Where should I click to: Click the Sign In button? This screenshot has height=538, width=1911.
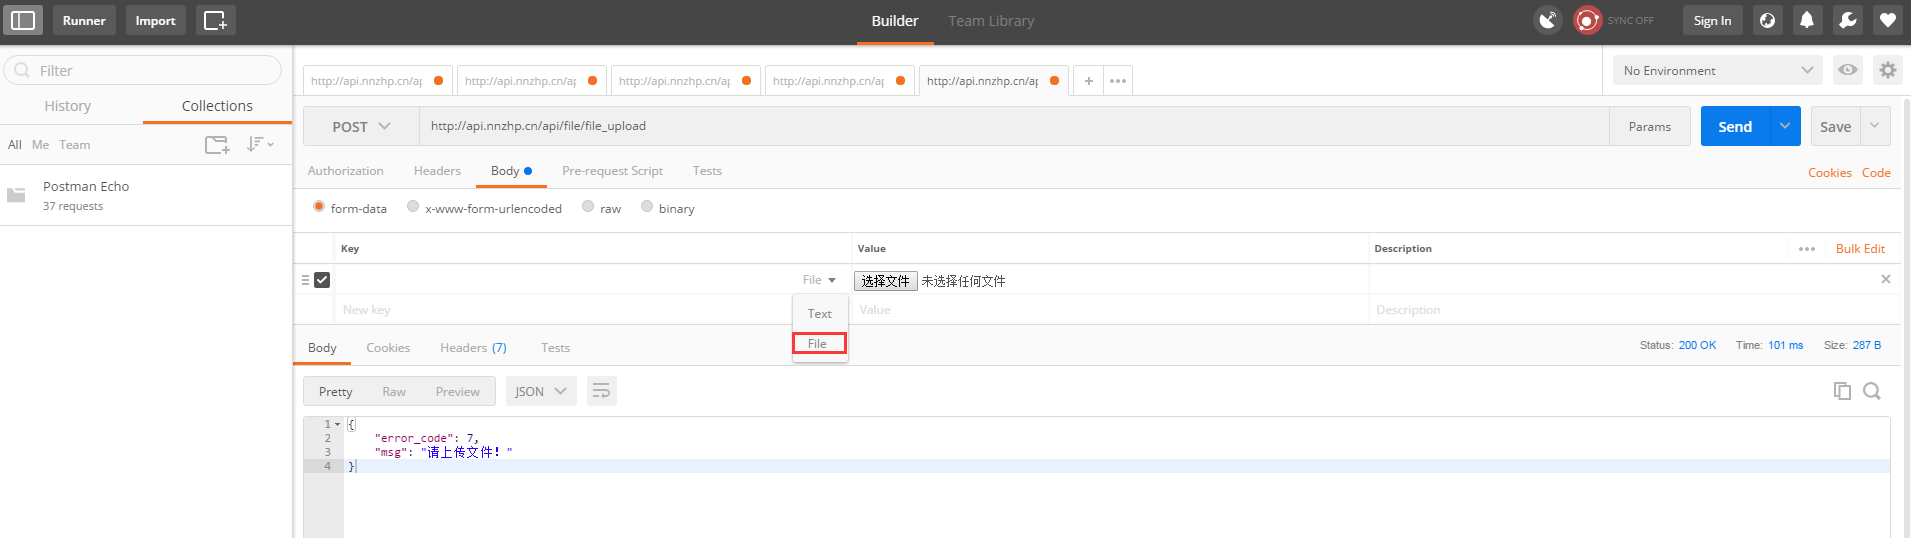coord(1712,20)
